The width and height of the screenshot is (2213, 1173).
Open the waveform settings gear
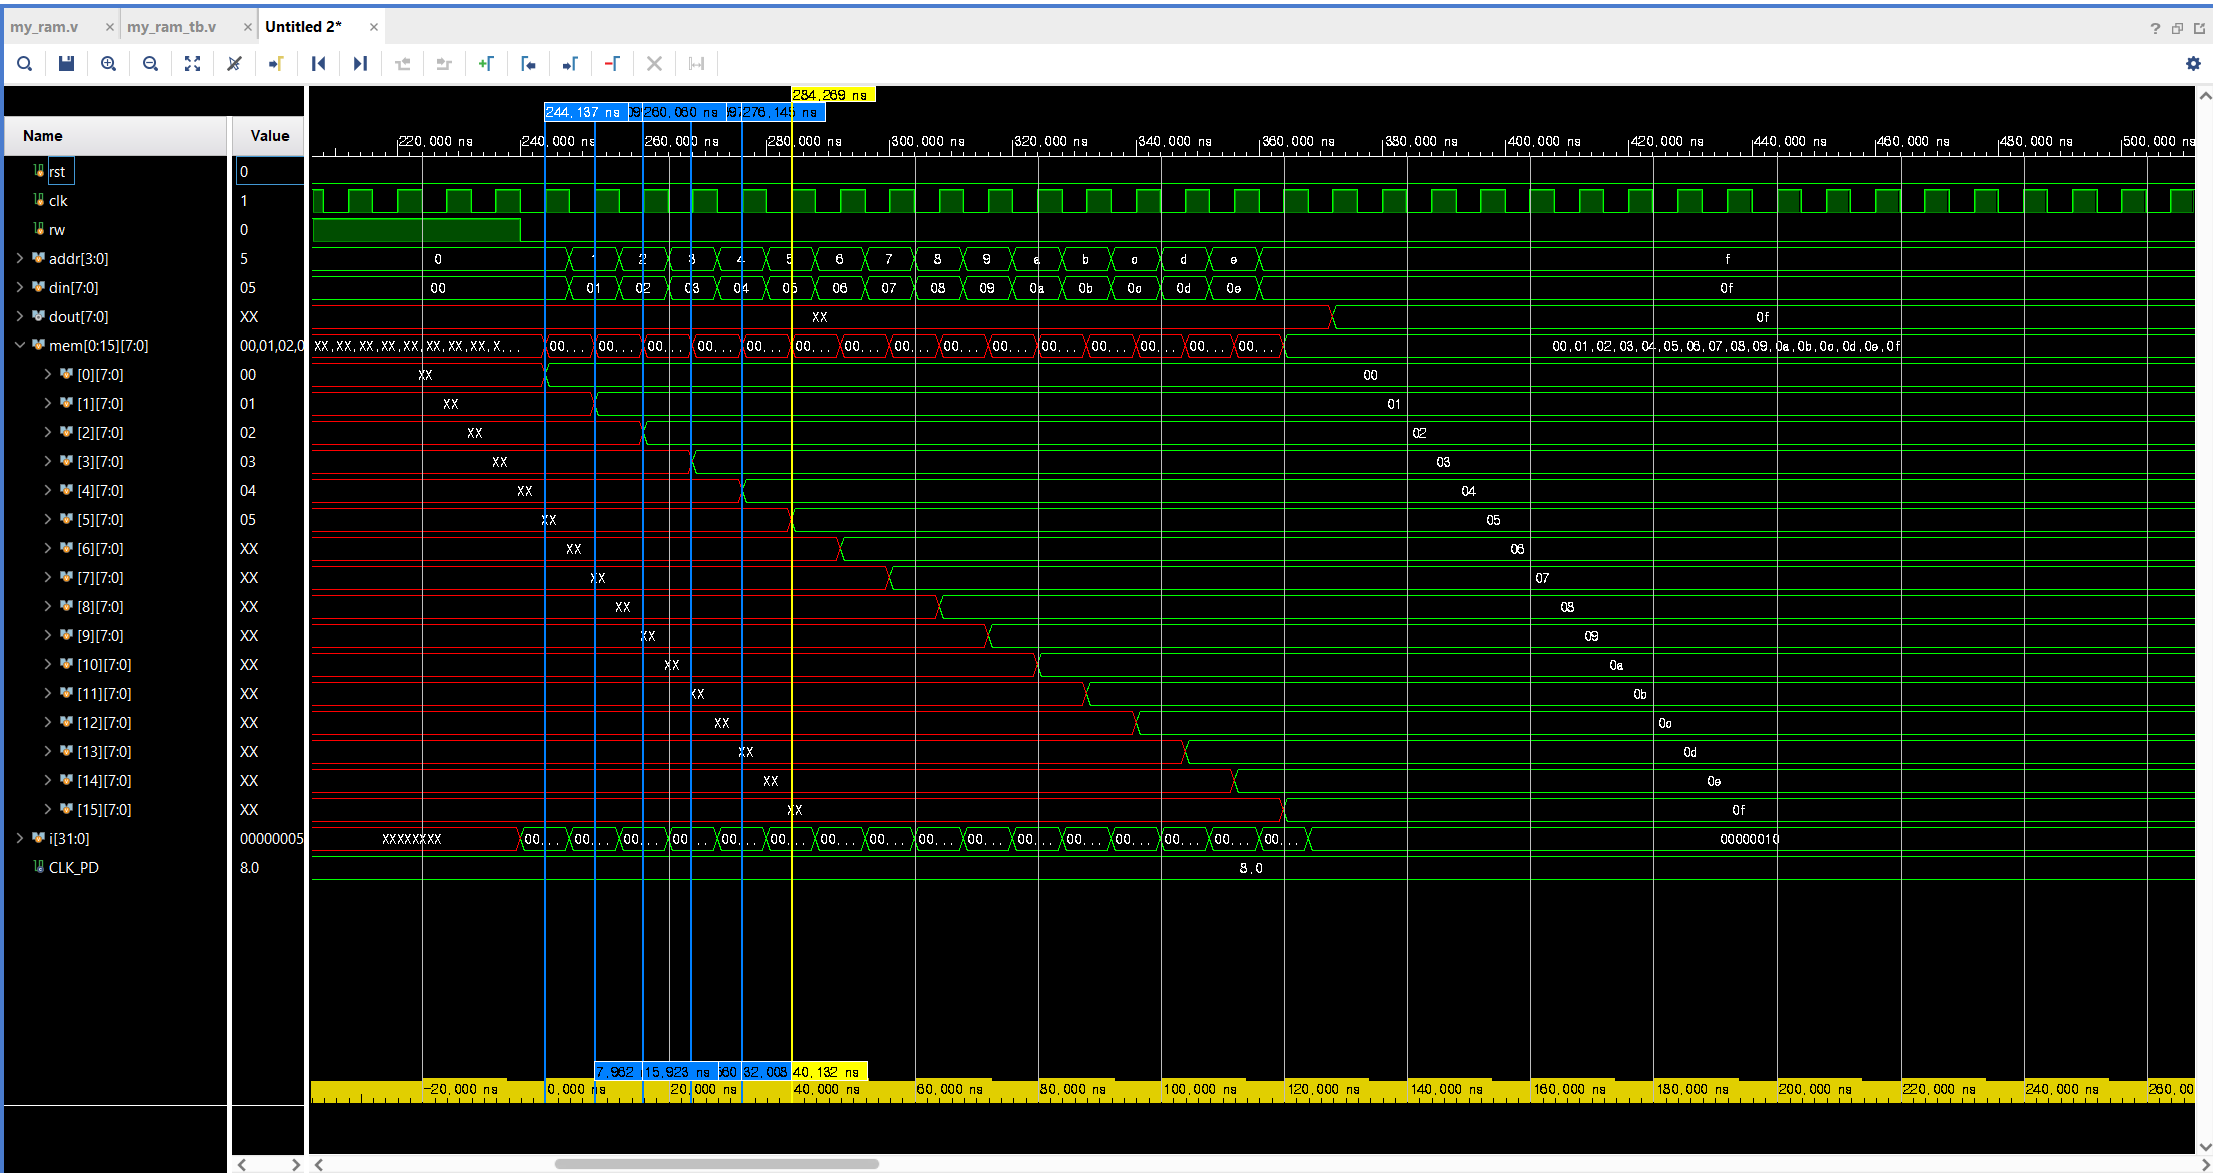pyautogui.click(x=2193, y=64)
